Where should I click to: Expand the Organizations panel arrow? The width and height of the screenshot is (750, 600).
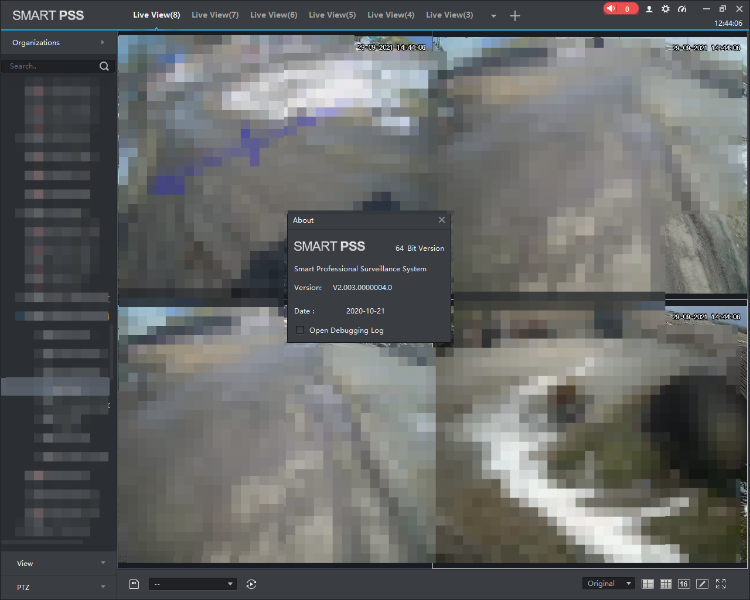[x=102, y=42]
